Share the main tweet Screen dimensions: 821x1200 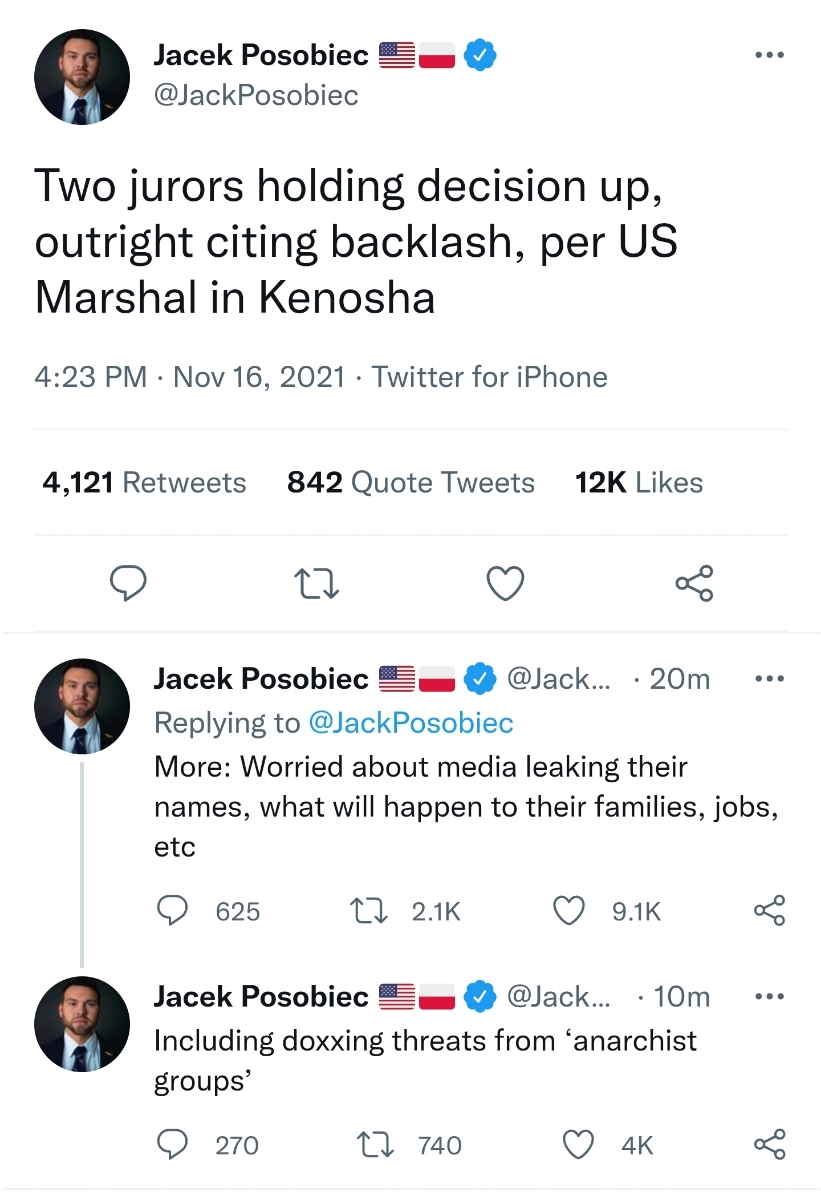point(694,583)
